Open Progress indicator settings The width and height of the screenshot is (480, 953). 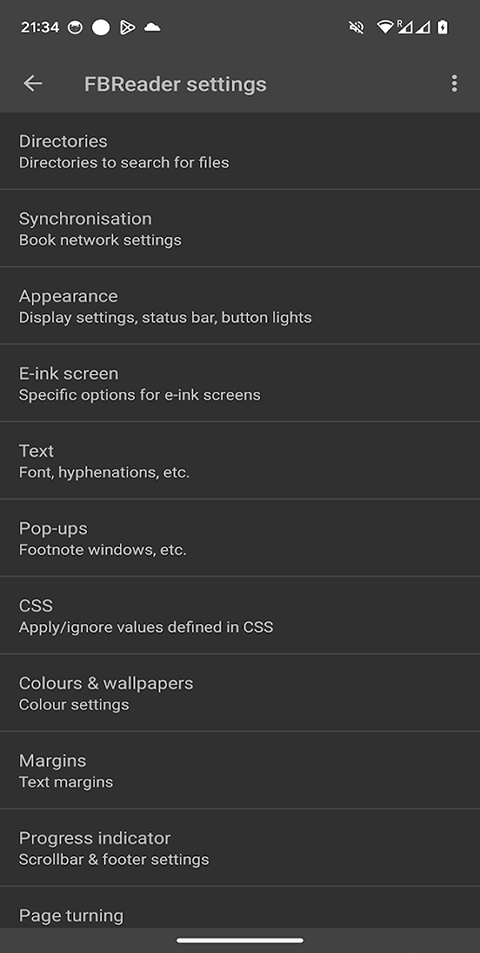(x=240, y=848)
